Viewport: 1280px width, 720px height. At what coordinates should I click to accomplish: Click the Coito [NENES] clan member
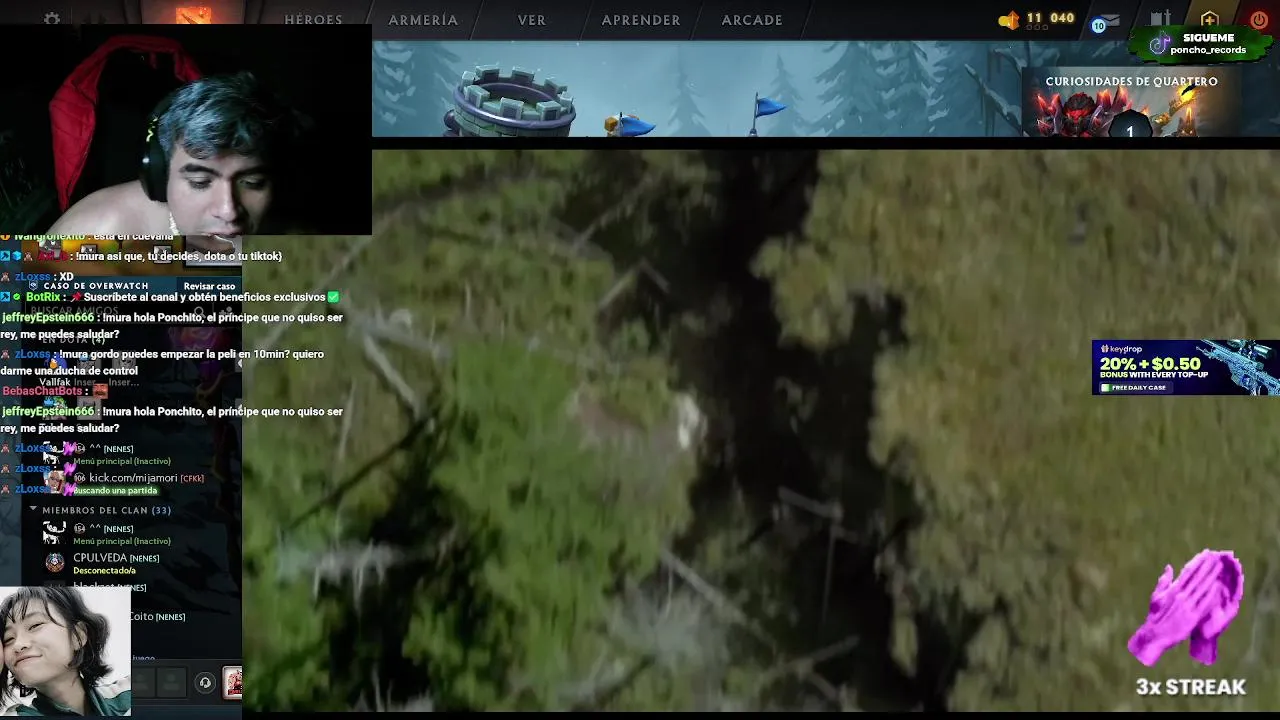[x=157, y=617]
